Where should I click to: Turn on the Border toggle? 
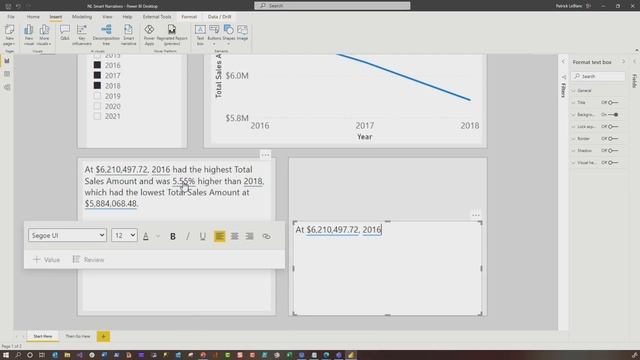(x=613, y=139)
